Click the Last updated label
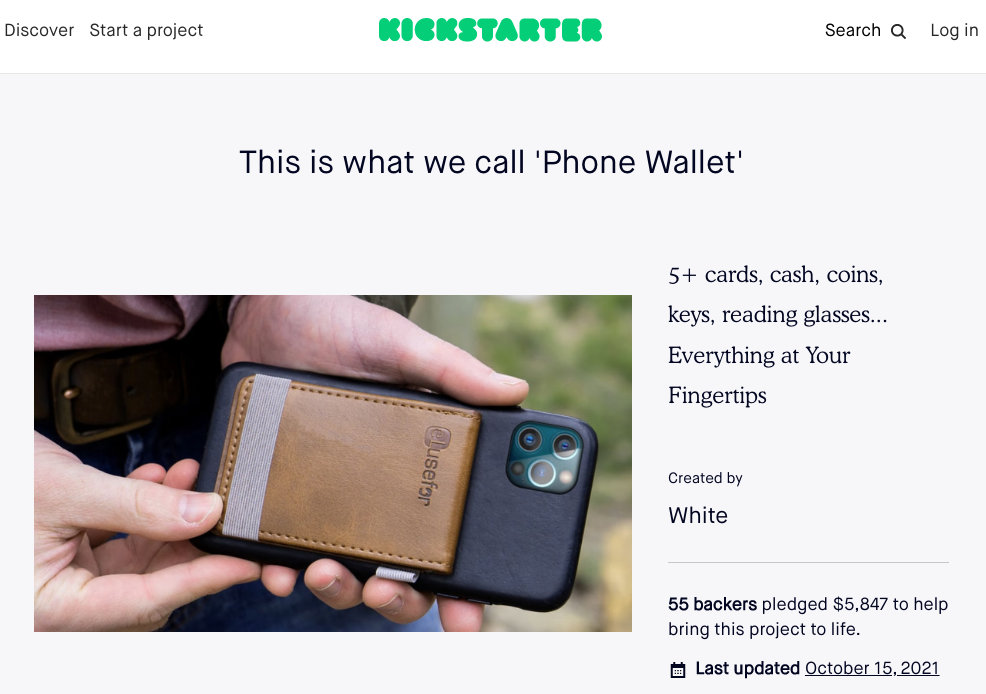The width and height of the screenshot is (986, 694). click(x=747, y=668)
